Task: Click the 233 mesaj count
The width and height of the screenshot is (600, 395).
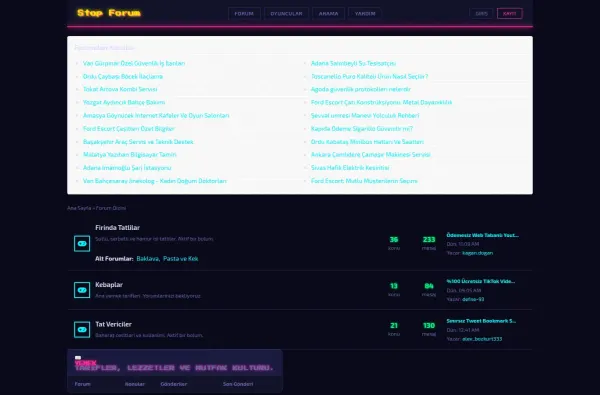Action: pyautogui.click(x=429, y=240)
